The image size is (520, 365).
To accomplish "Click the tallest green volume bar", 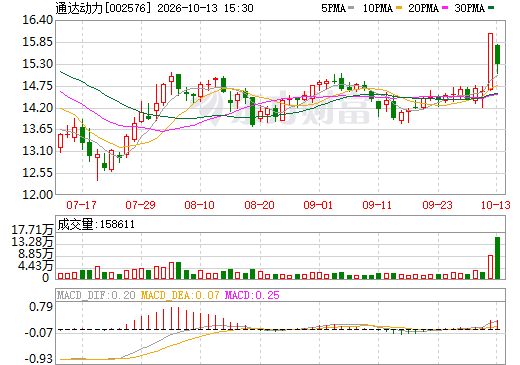I will pyautogui.click(x=497, y=258).
